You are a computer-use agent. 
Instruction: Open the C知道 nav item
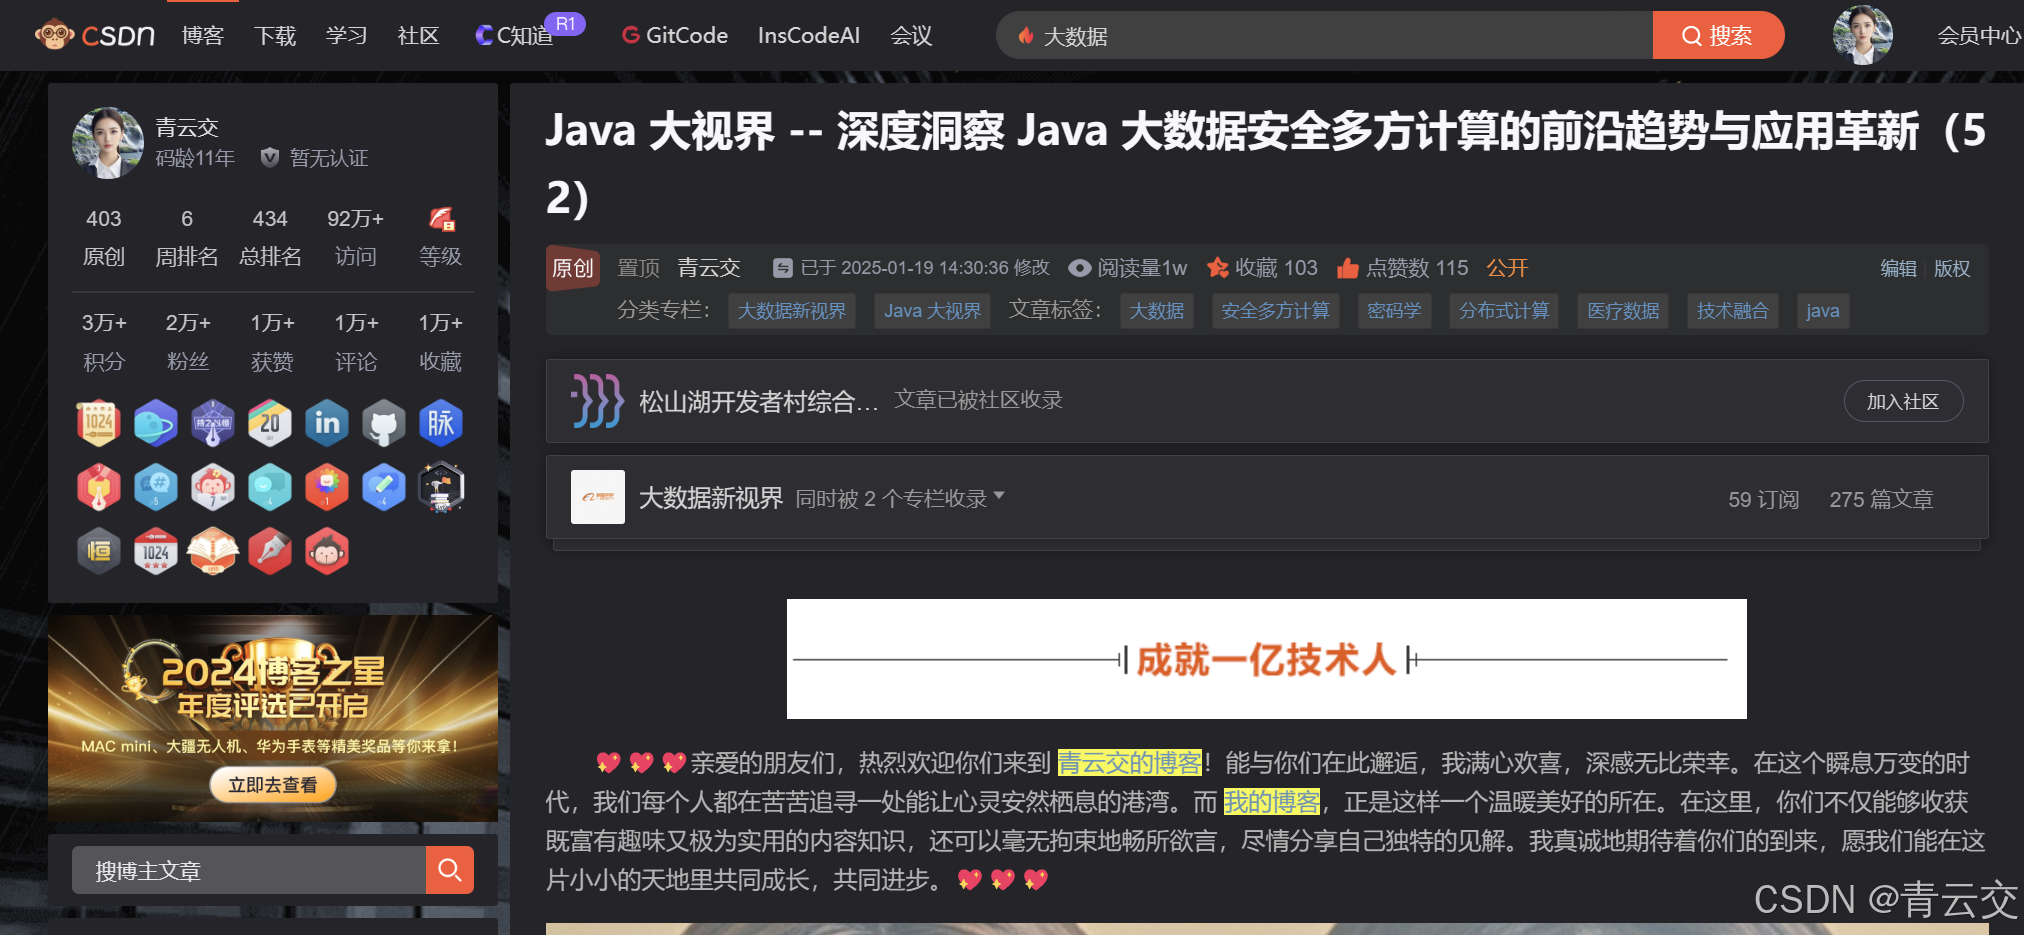(514, 36)
